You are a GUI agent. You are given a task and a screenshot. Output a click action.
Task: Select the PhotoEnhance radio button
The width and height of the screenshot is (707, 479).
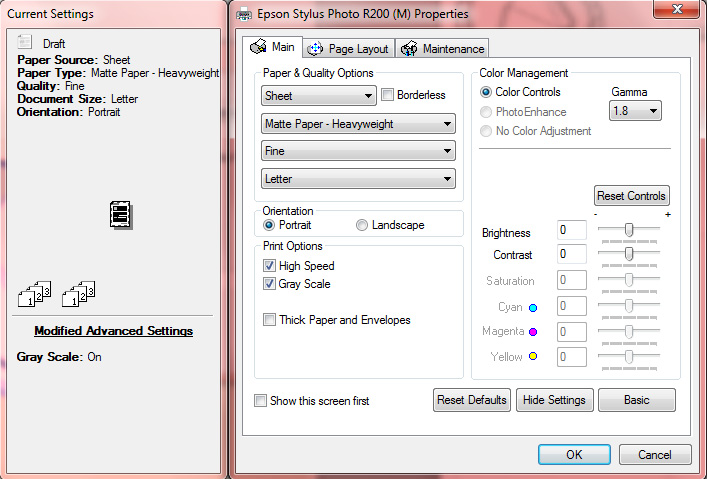[486, 112]
